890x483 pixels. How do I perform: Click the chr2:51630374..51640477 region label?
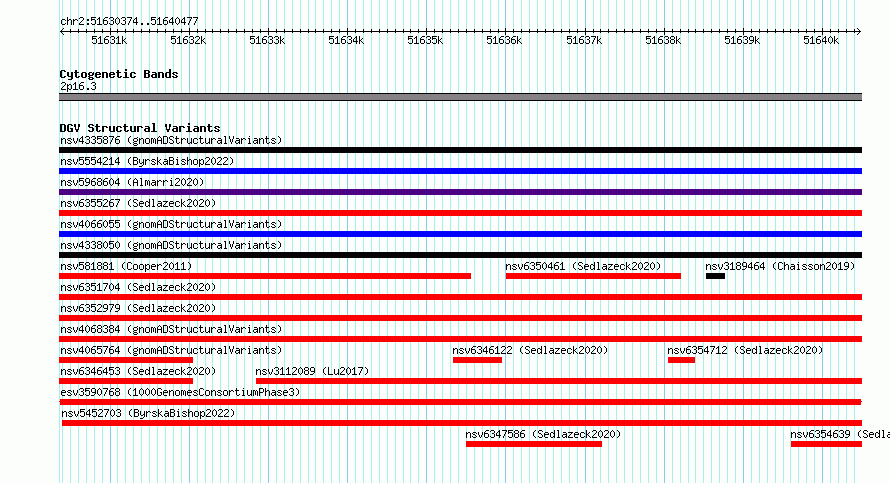129,22
